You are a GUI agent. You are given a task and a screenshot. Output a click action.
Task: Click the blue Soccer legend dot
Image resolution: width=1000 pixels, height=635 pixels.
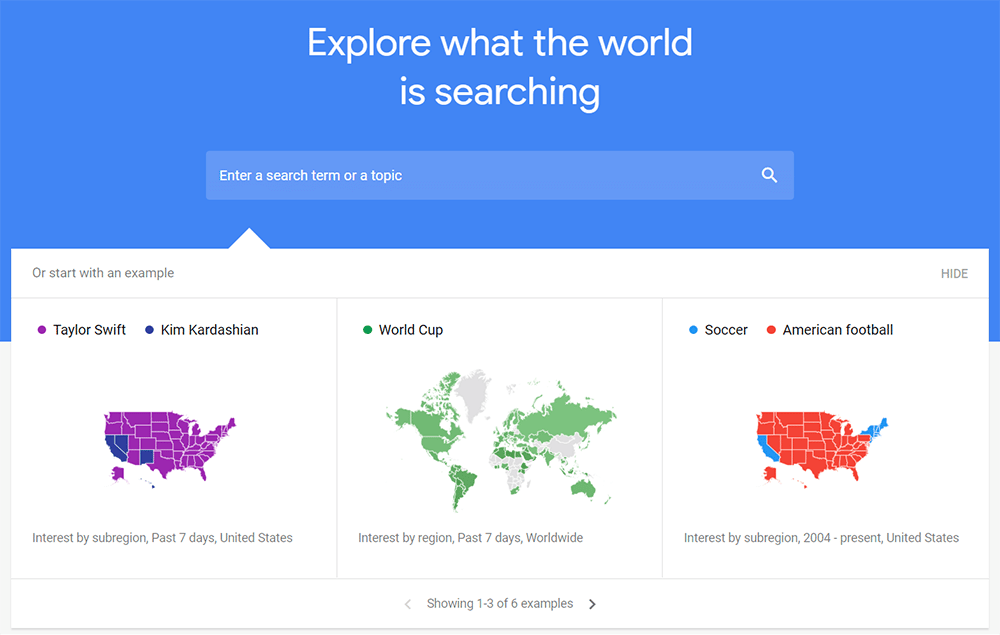(693, 330)
